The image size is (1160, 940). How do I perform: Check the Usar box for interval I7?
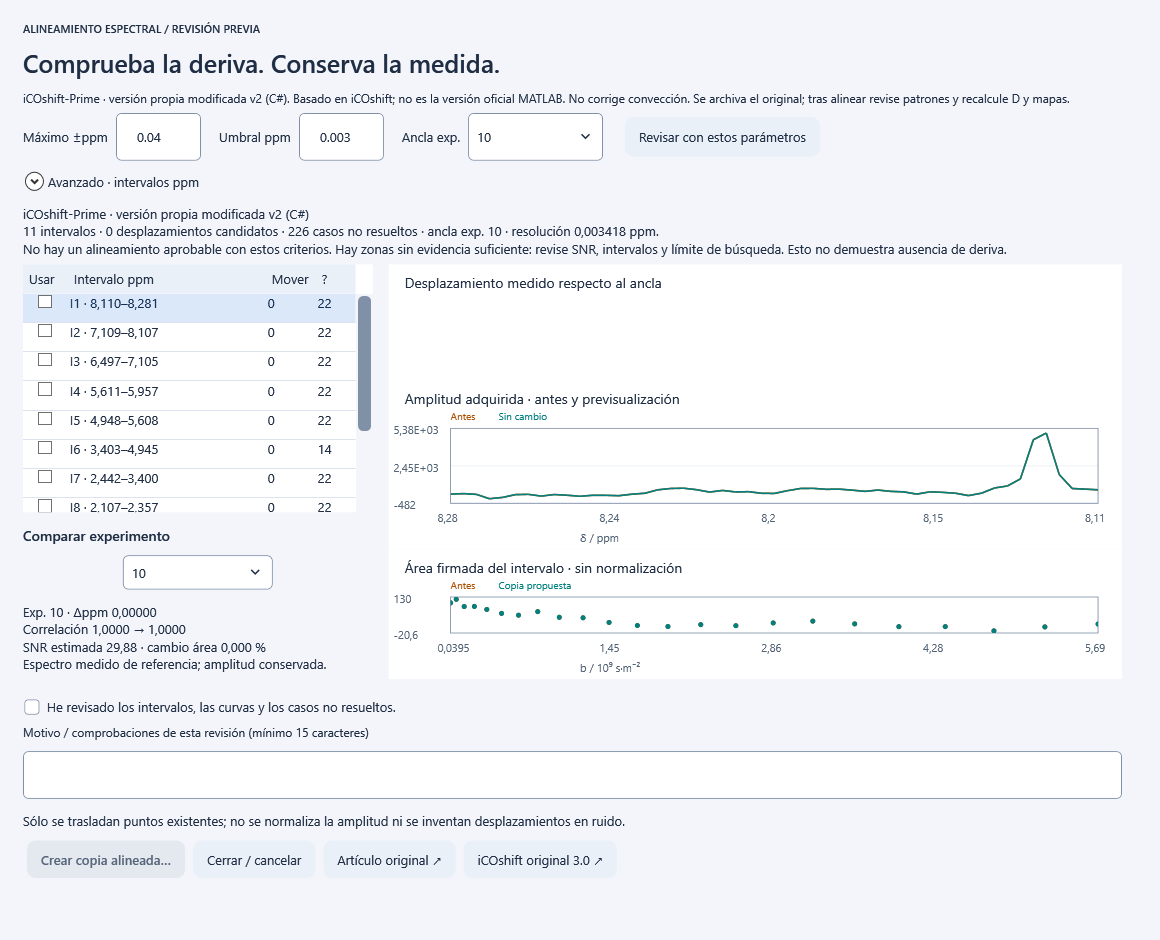pos(45,477)
